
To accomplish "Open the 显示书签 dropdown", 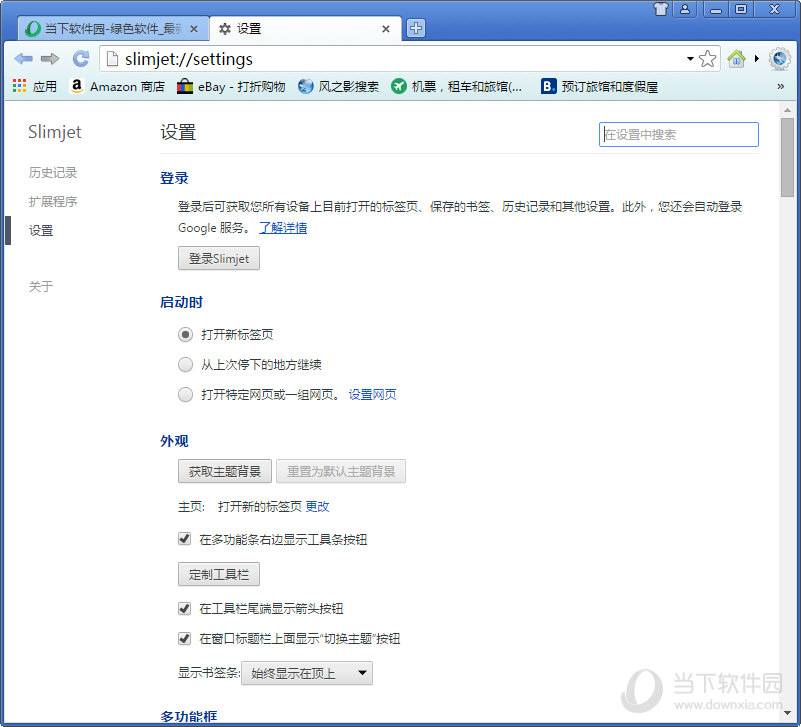I will [x=306, y=672].
